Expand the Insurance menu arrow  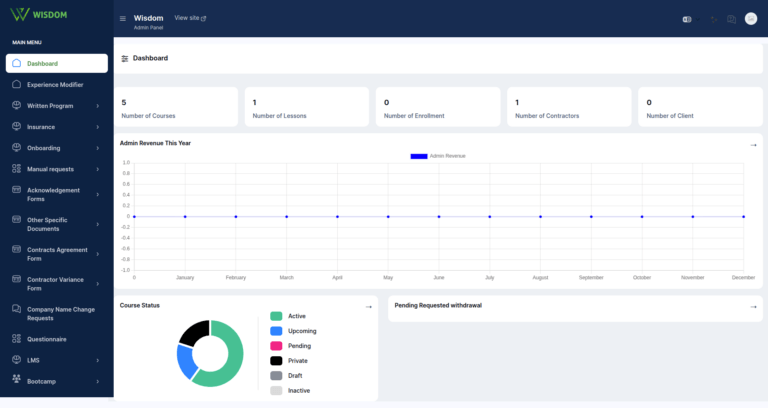coord(97,127)
